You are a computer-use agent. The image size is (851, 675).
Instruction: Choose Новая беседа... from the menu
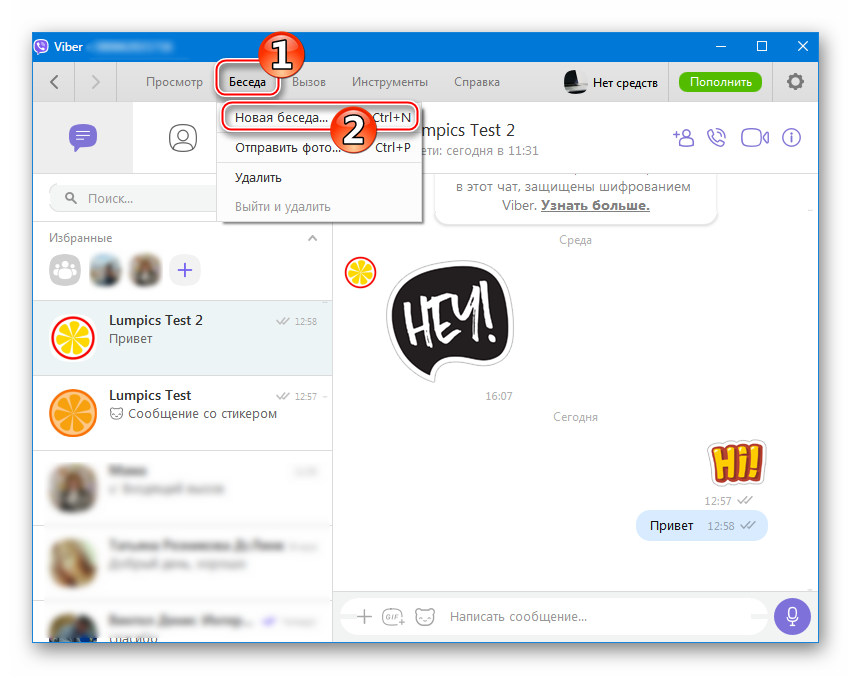[x=320, y=117]
